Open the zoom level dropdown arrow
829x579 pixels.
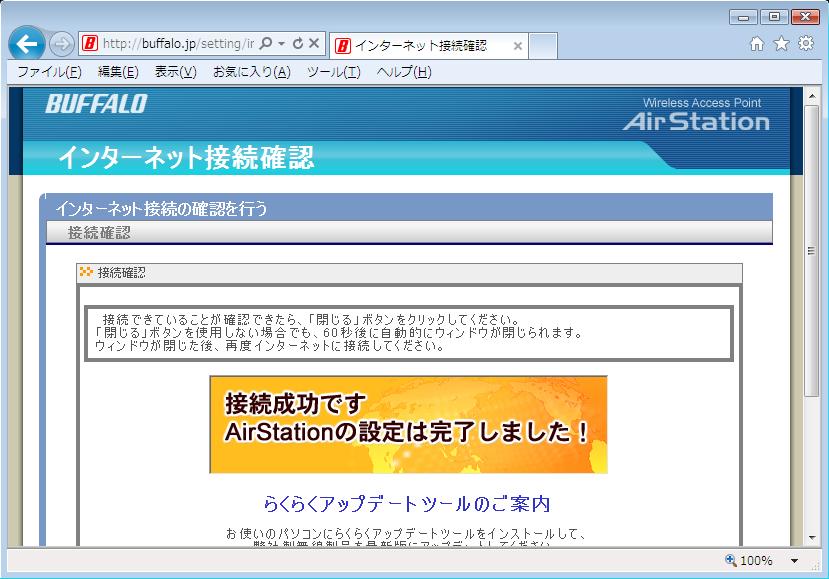(x=794, y=561)
